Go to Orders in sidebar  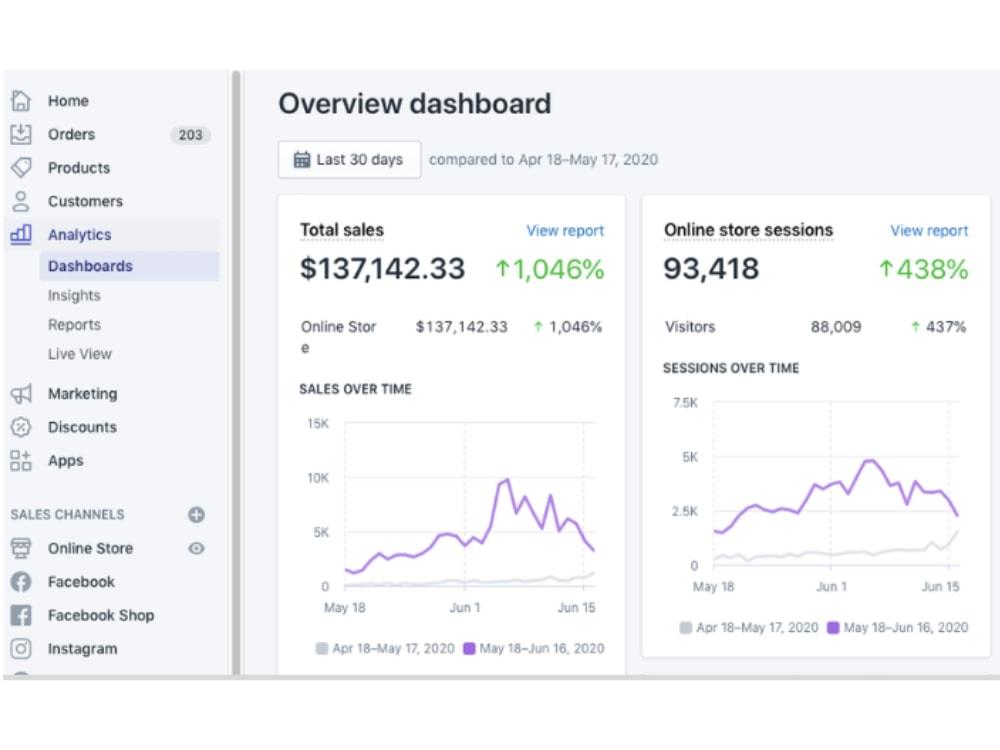(71, 135)
